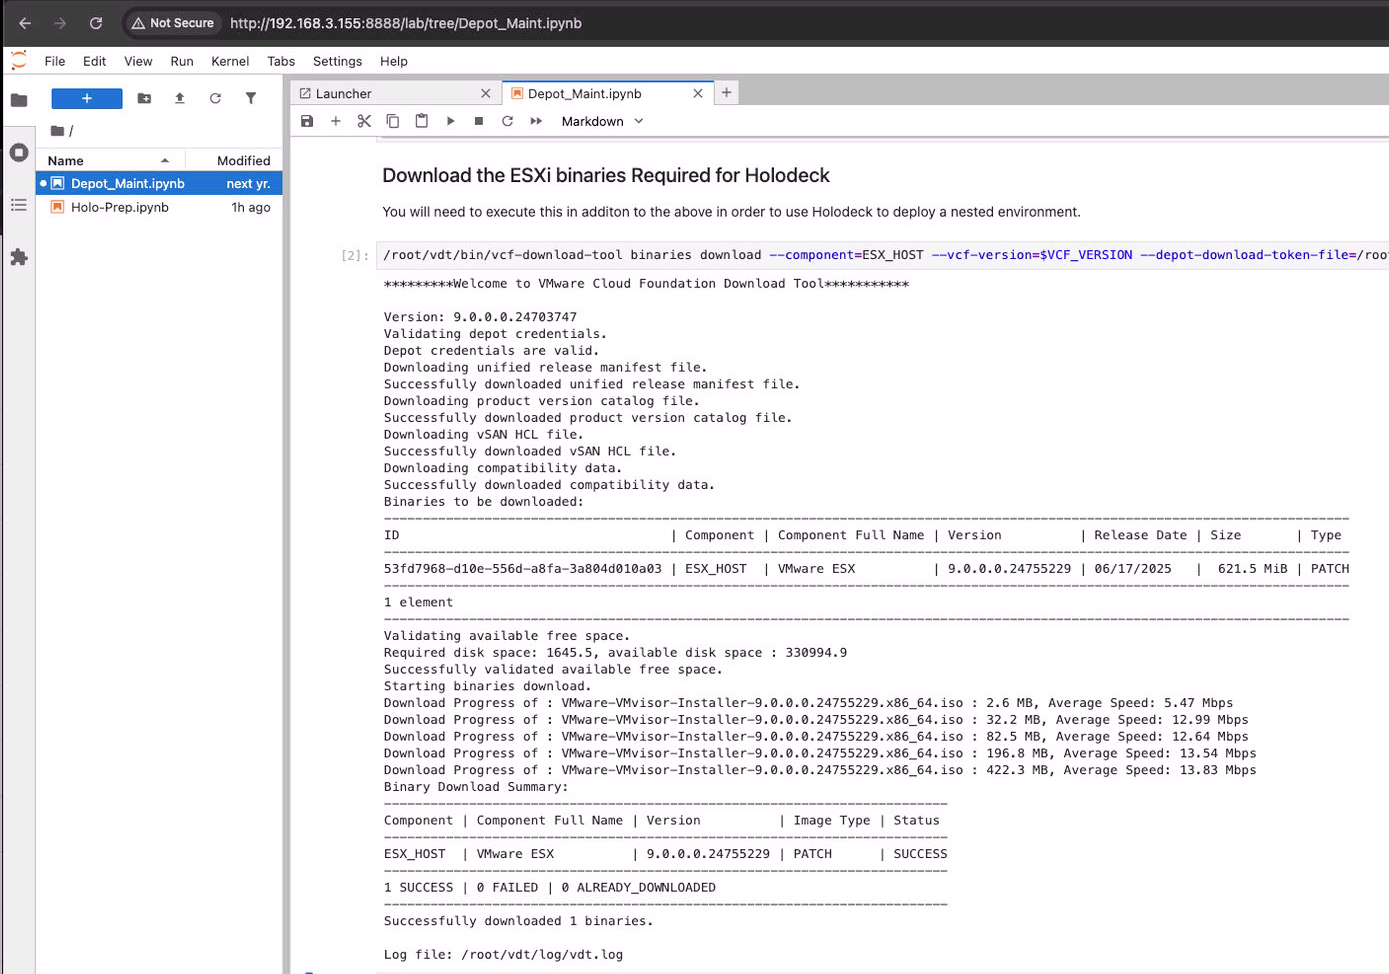Screen dimensions: 1389x974
Task: Click the JupyterLab logo icon
Action: [x=19, y=61]
